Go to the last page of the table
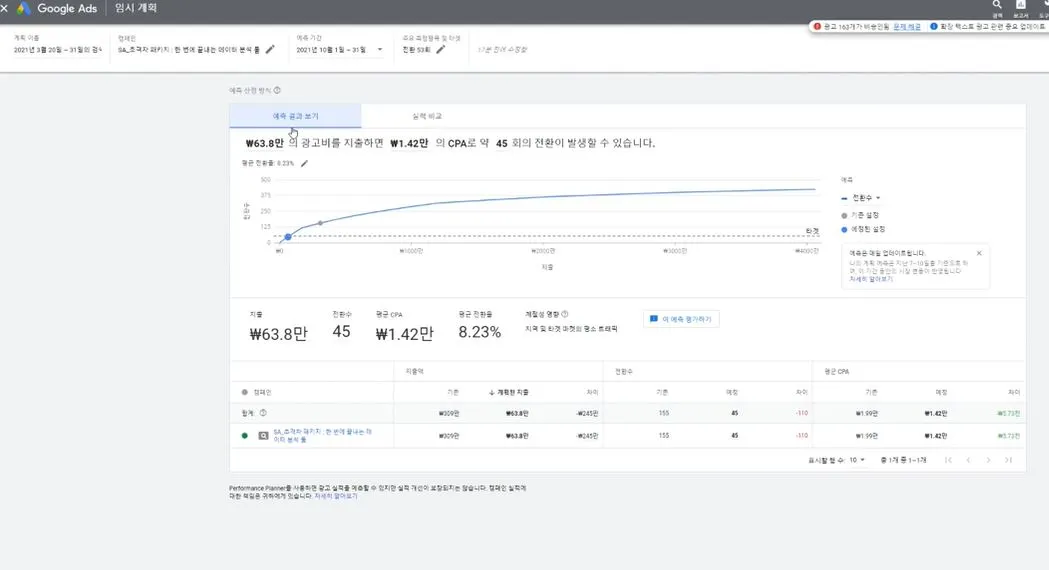Image resolution: width=1049 pixels, height=570 pixels. 1008,460
